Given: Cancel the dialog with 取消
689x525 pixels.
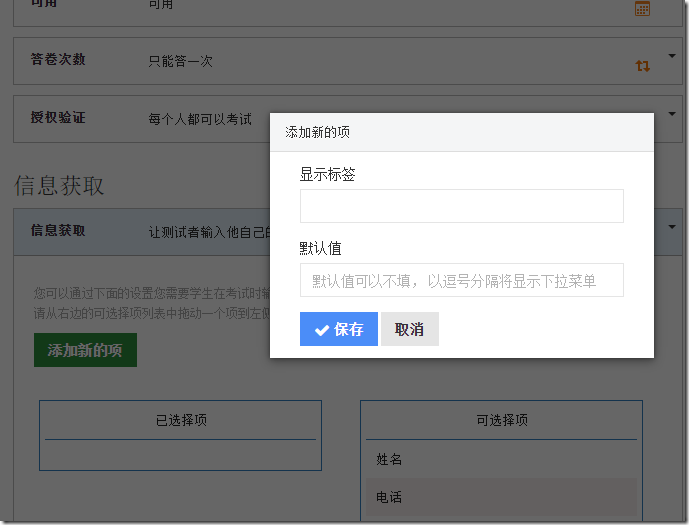Looking at the screenshot, I should [x=410, y=329].
